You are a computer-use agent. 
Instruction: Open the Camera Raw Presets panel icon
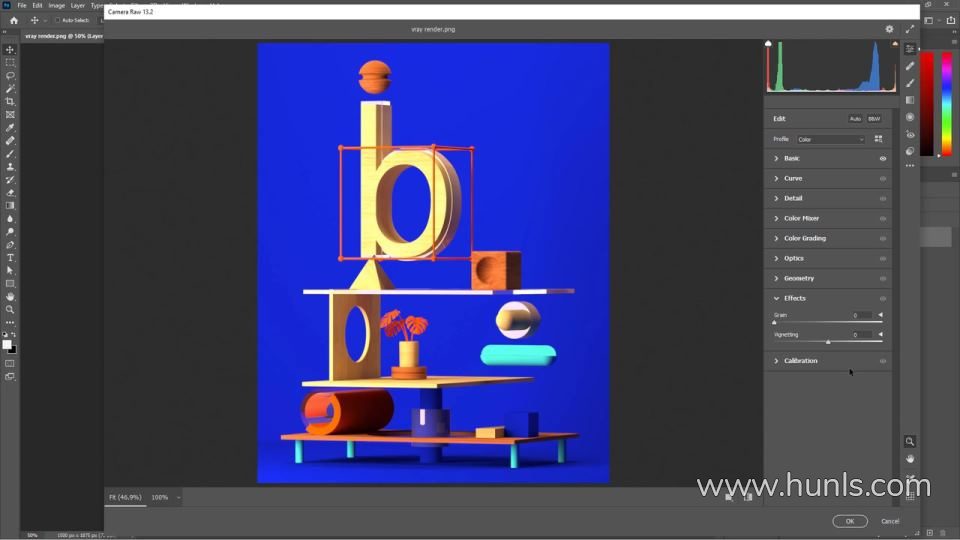[x=910, y=151]
